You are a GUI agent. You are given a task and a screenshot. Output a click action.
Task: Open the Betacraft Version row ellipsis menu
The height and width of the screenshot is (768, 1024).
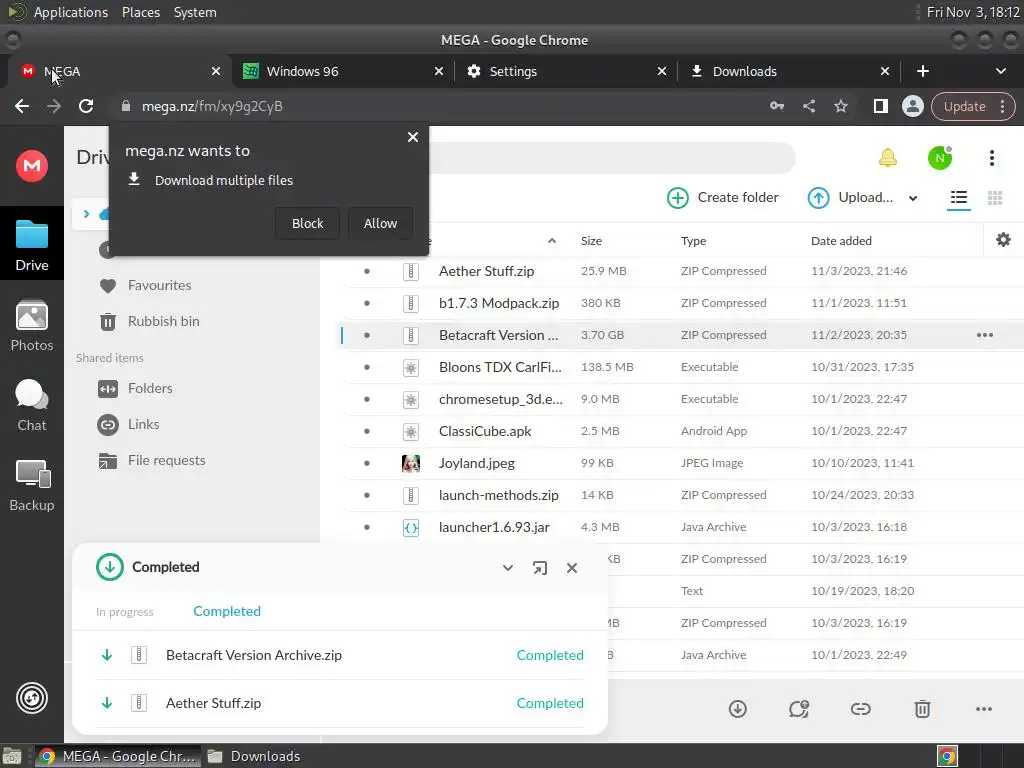pos(984,335)
